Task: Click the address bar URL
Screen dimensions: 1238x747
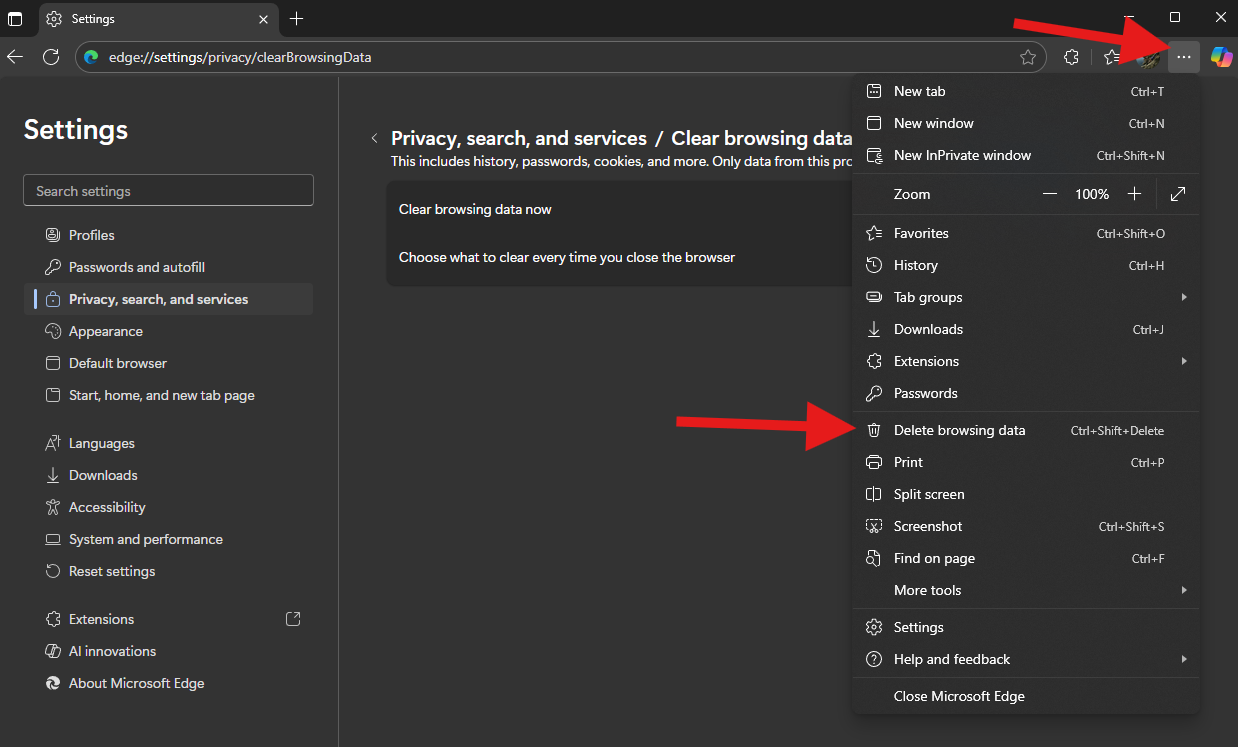Action: point(240,57)
